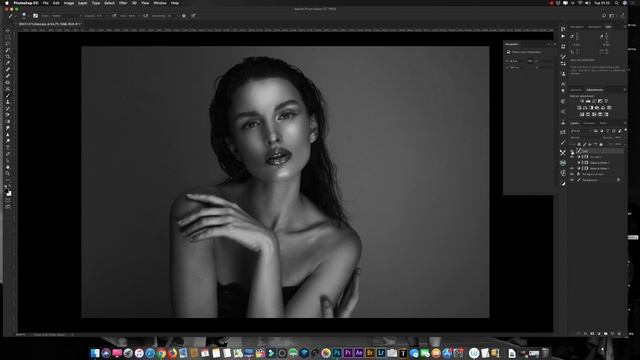Toggle layer filtering switch on or off
This screenshot has height=360, width=640.
[625, 131]
